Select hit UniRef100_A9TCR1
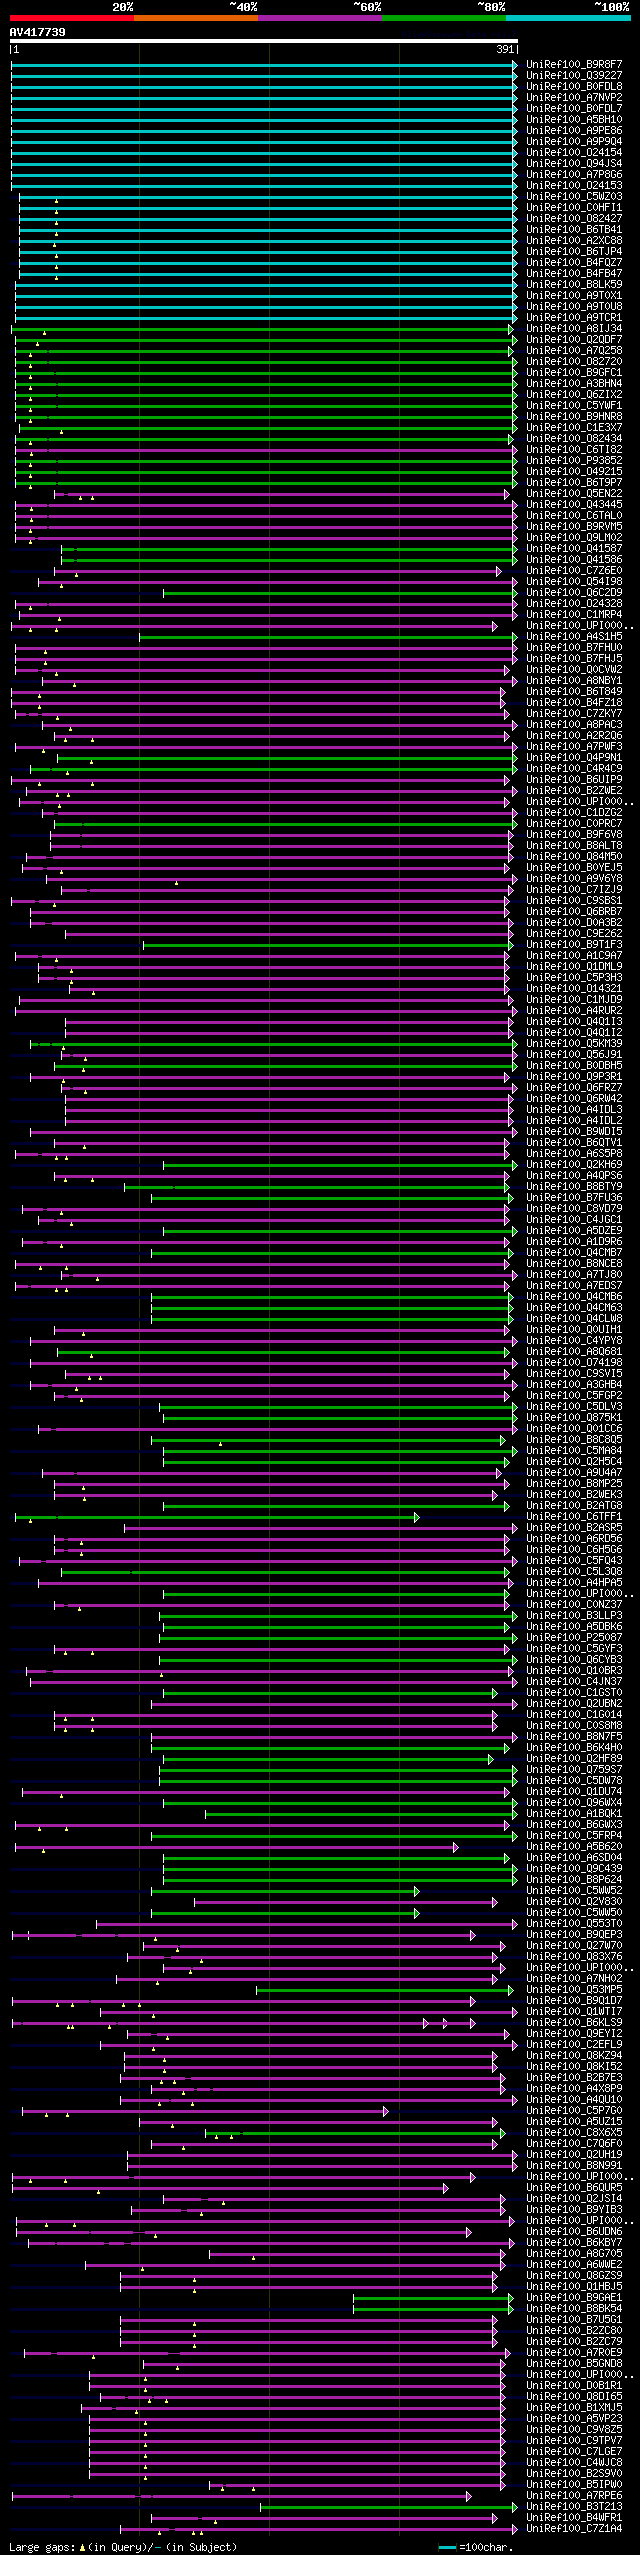Screen dimensions: 640x2555 tap(574, 318)
